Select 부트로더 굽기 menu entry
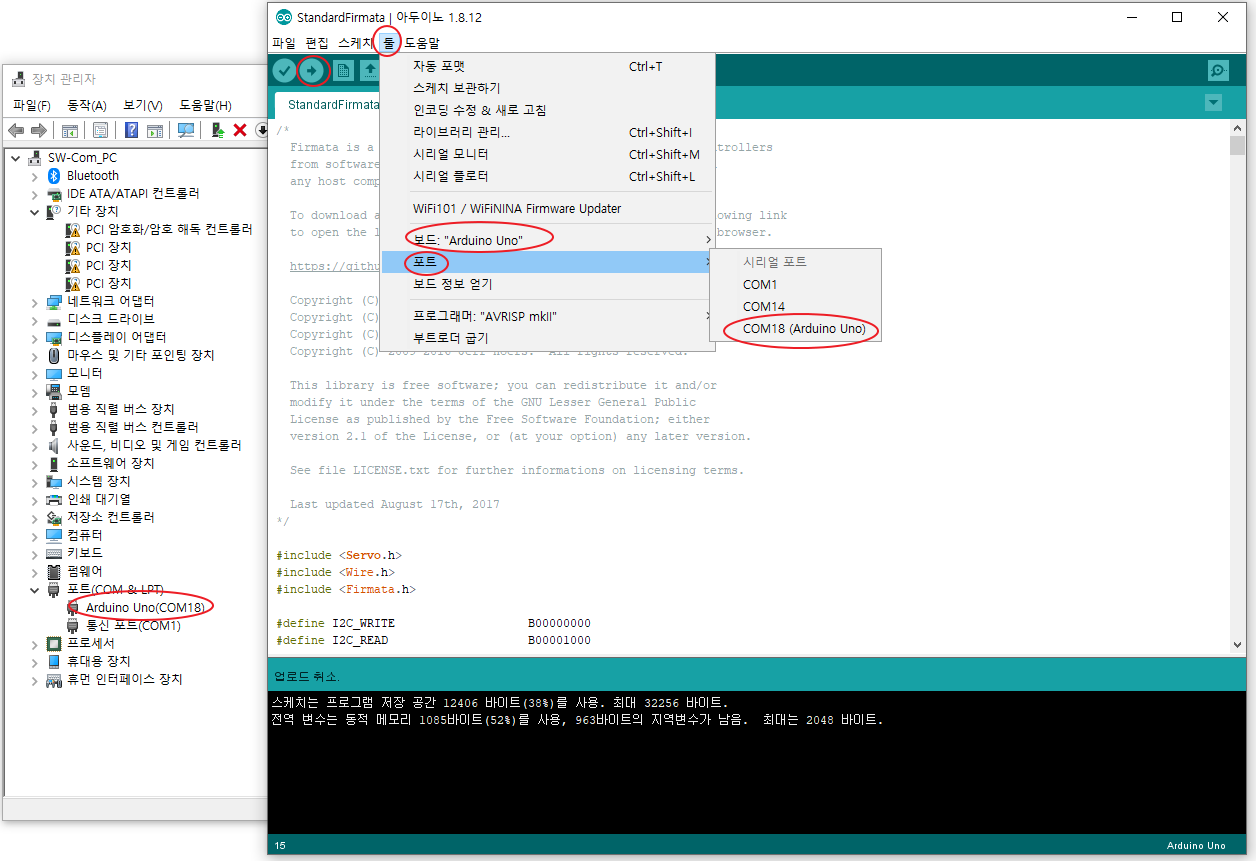This screenshot has width=1256, height=861. pos(548,339)
